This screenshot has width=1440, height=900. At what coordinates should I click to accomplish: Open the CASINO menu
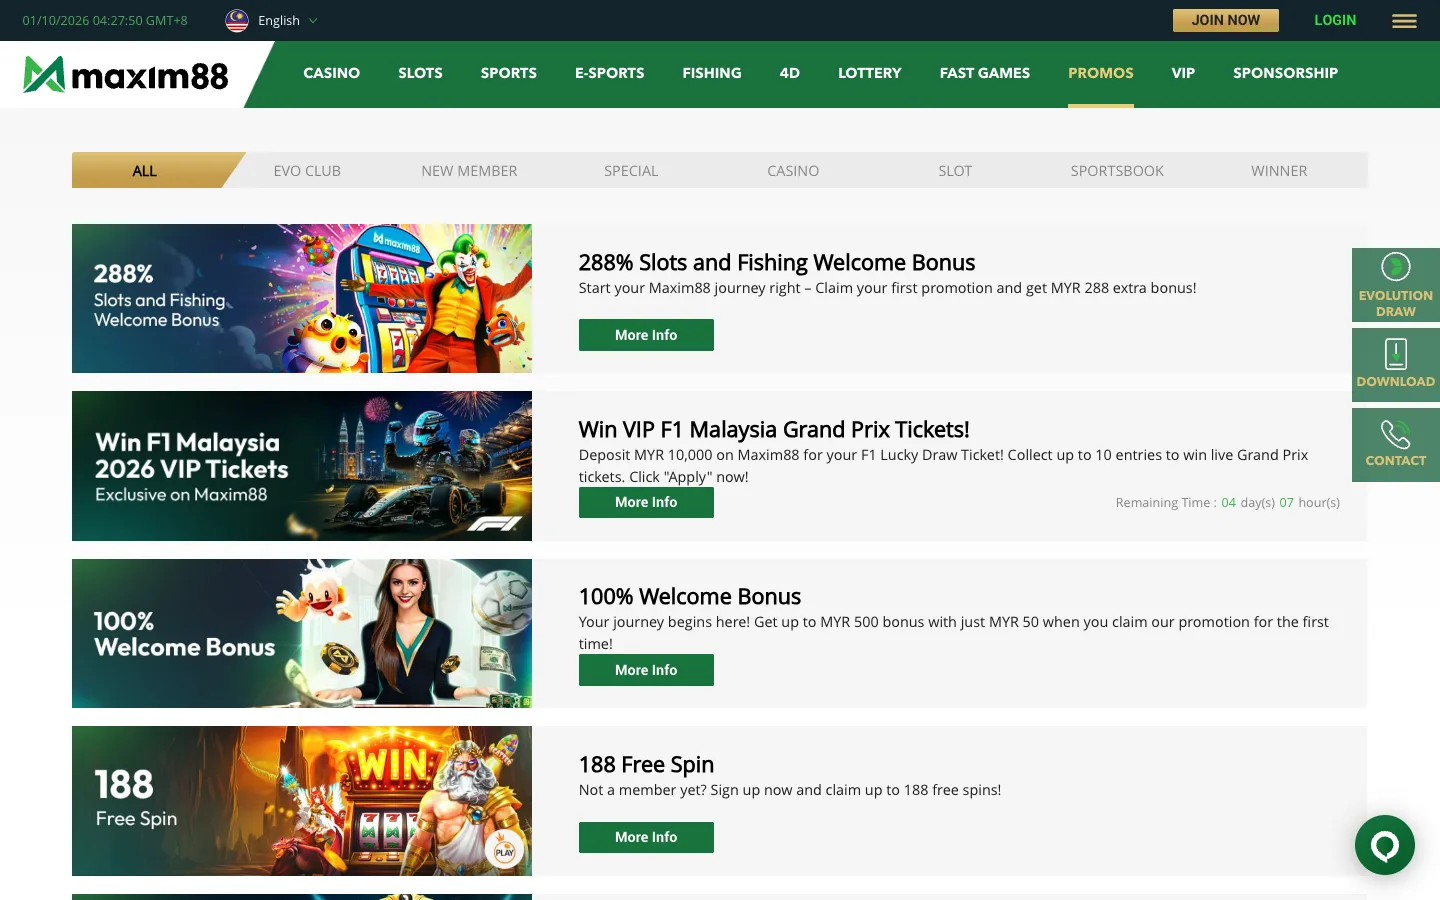click(332, 73)
